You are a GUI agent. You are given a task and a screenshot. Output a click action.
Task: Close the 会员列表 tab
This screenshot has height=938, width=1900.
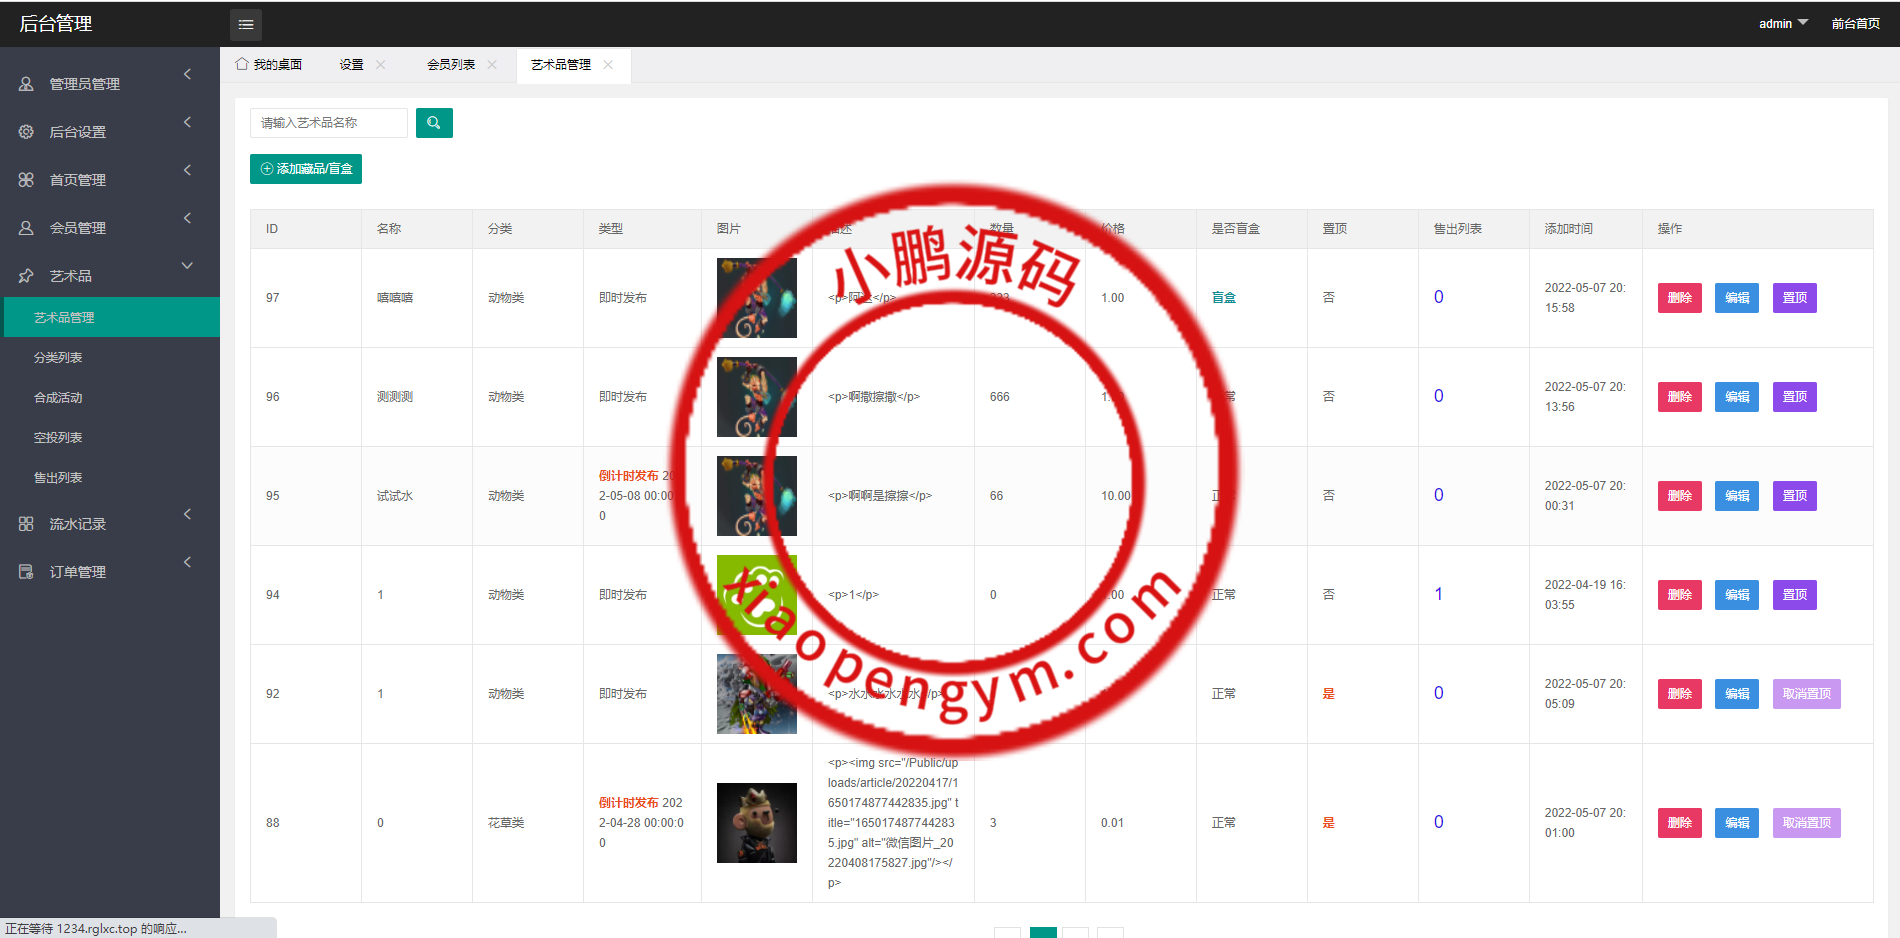click(x=492, y=65)
